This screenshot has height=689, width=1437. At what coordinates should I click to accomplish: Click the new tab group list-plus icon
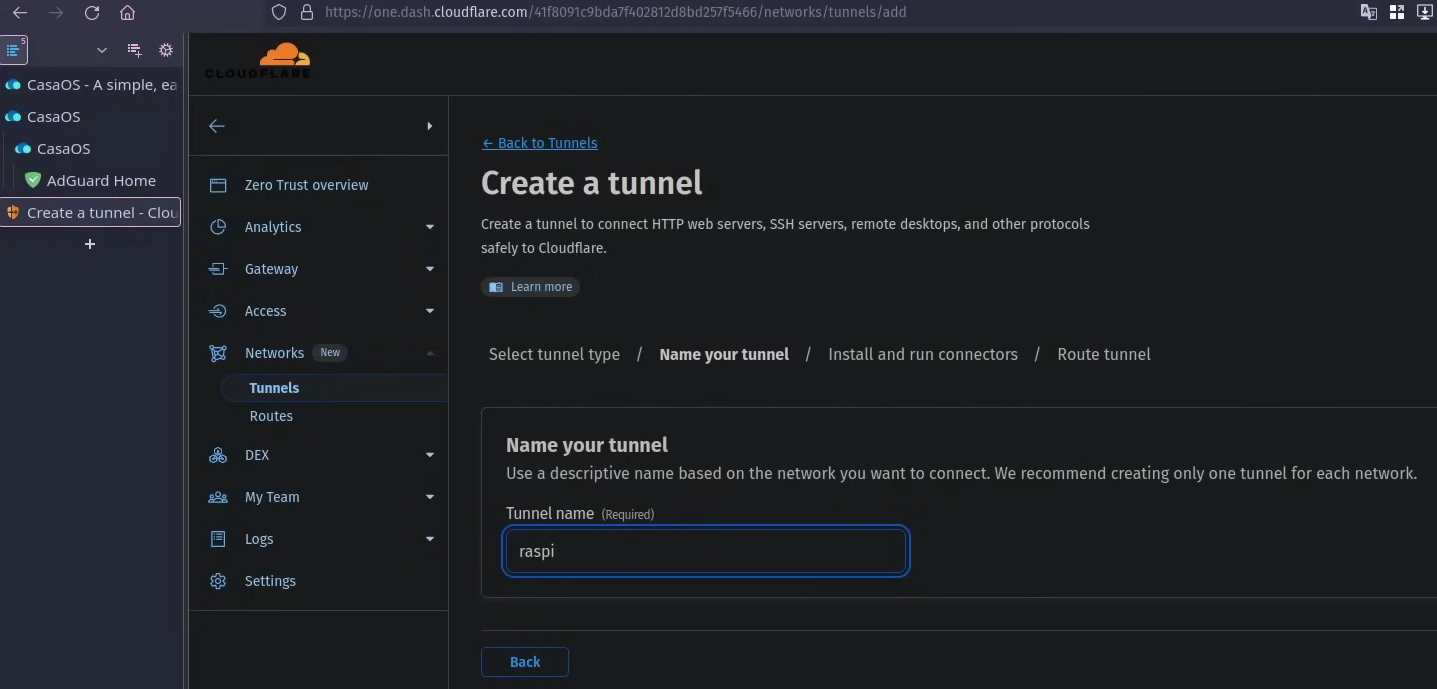pos(134,50)
